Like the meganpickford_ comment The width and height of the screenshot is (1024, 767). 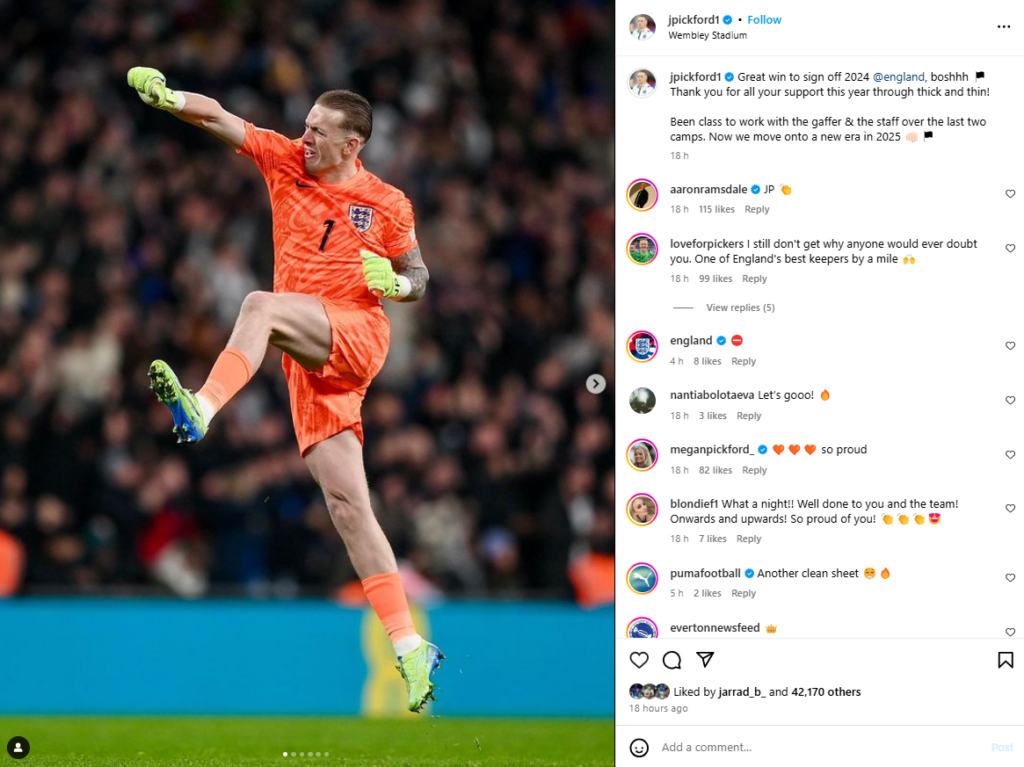(1010, 455)
